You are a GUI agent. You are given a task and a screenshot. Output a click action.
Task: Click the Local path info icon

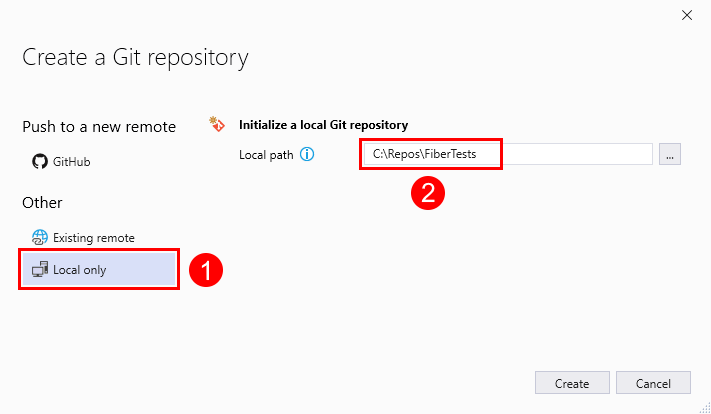308,154
